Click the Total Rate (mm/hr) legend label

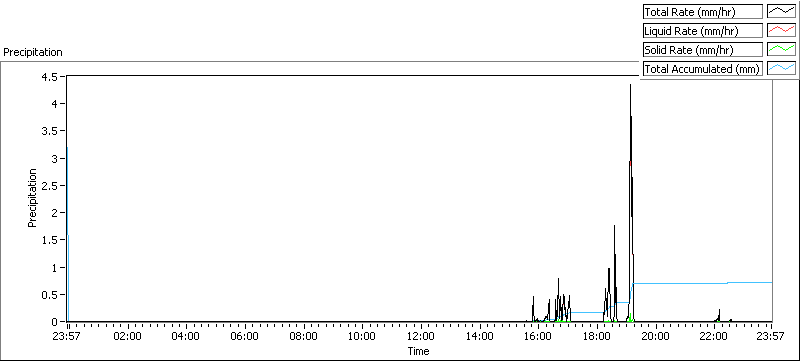coord(702,12)
